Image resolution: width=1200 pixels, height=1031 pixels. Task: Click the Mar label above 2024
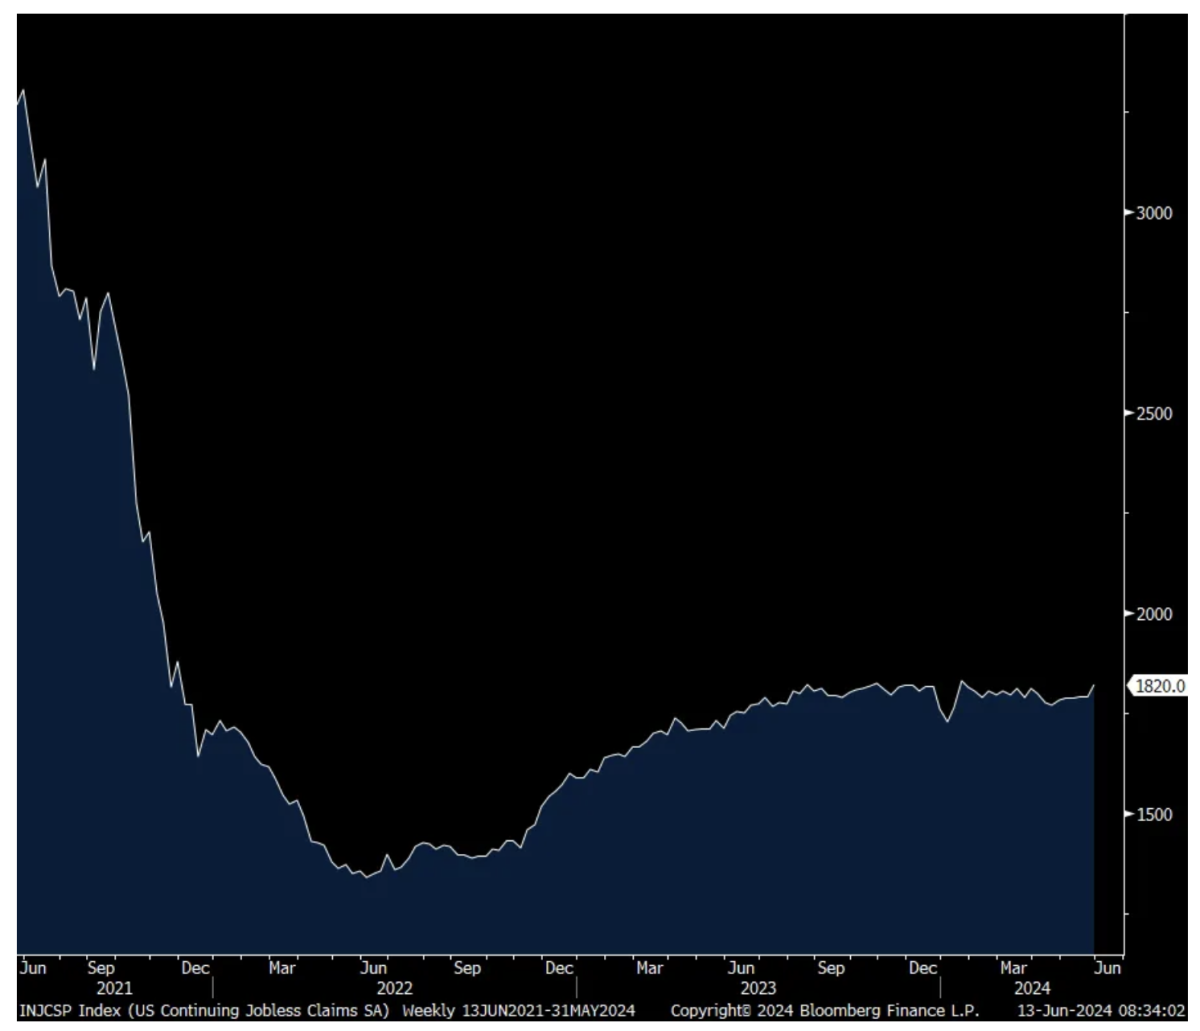tap(1013, 968)
